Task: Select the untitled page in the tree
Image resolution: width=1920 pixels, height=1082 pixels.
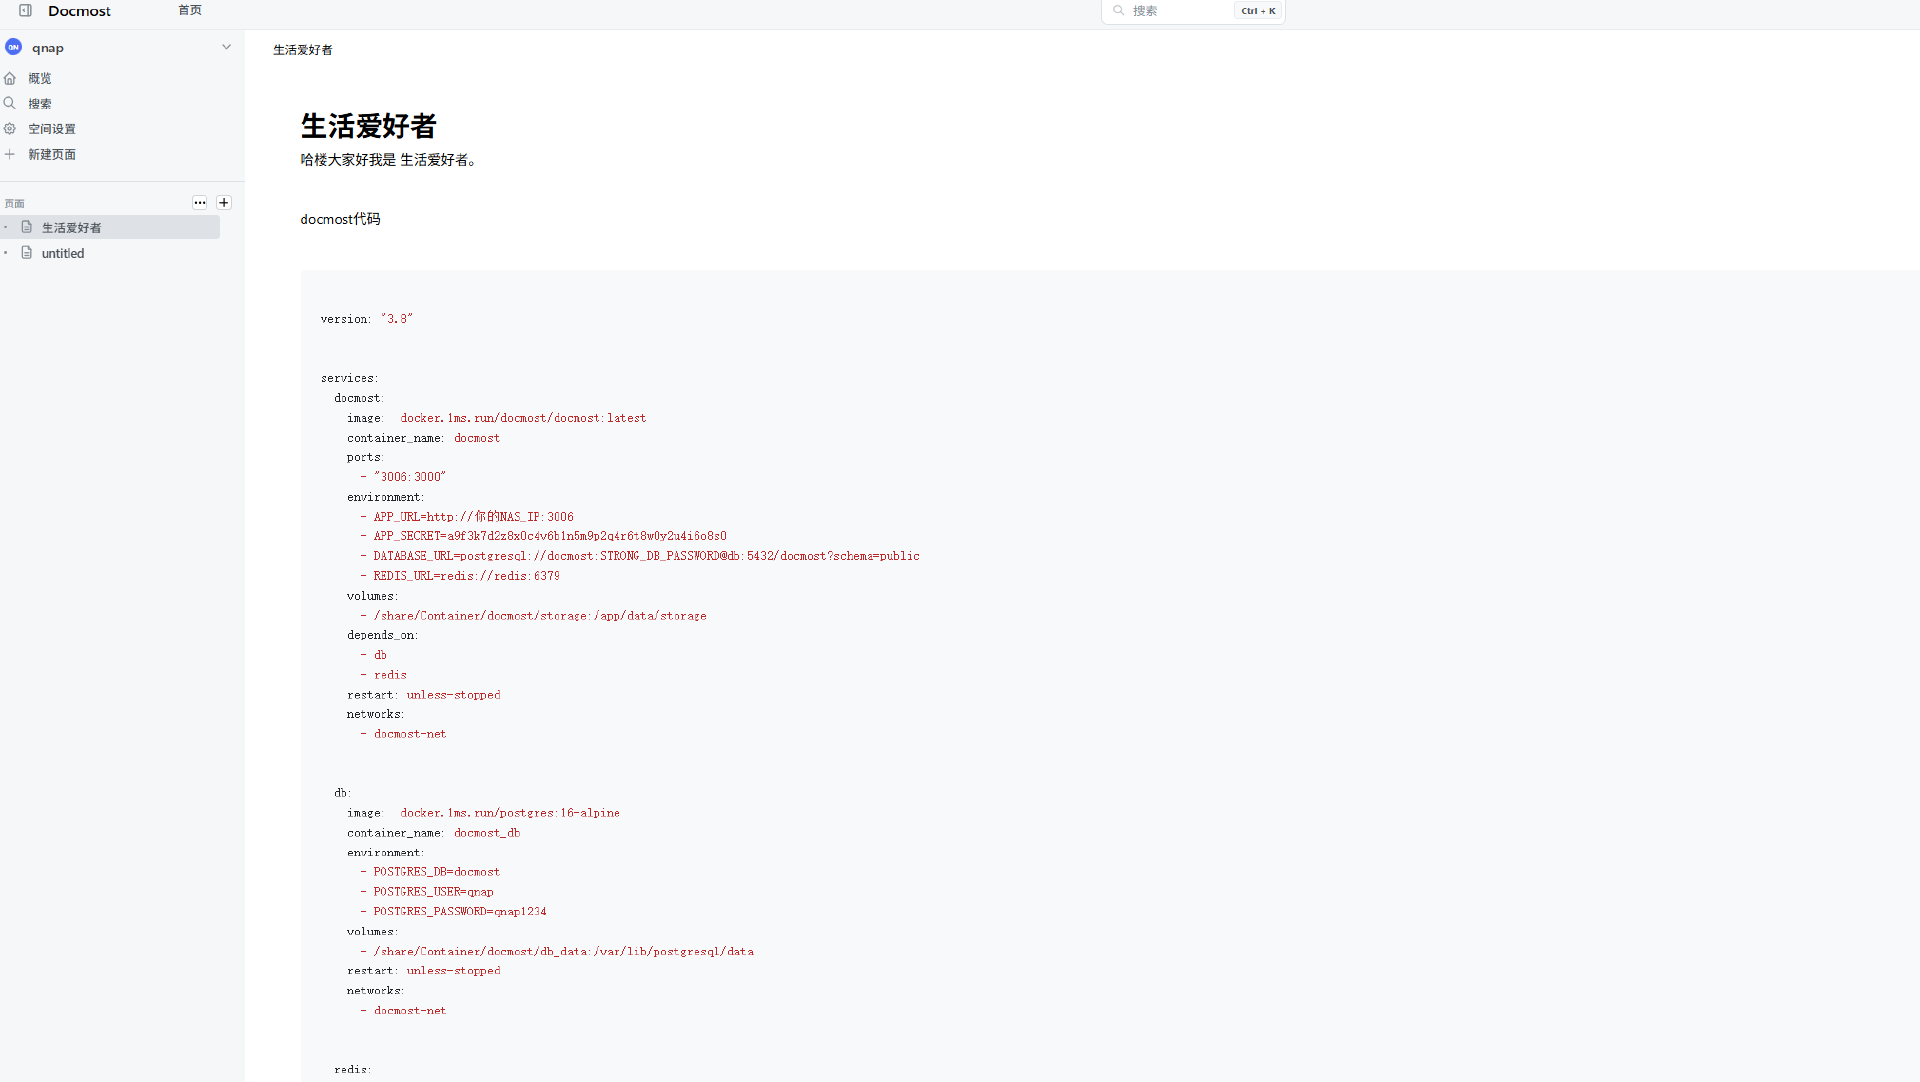Action: click(x=63, y=253)
